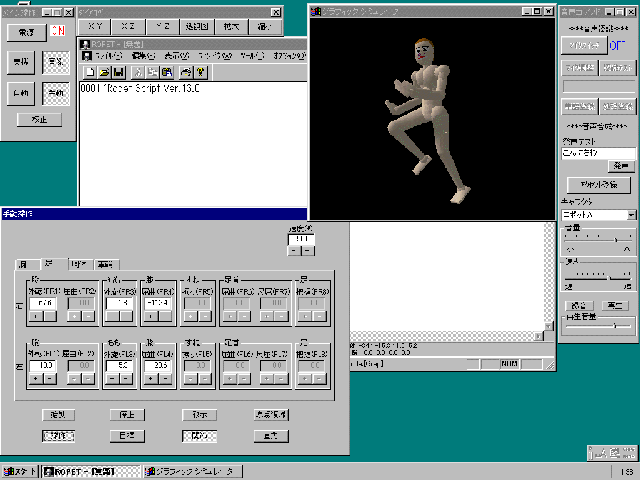Click the Cut scissors toolbar icon
This screenshot has width=640, height=480.
(138, 72)
